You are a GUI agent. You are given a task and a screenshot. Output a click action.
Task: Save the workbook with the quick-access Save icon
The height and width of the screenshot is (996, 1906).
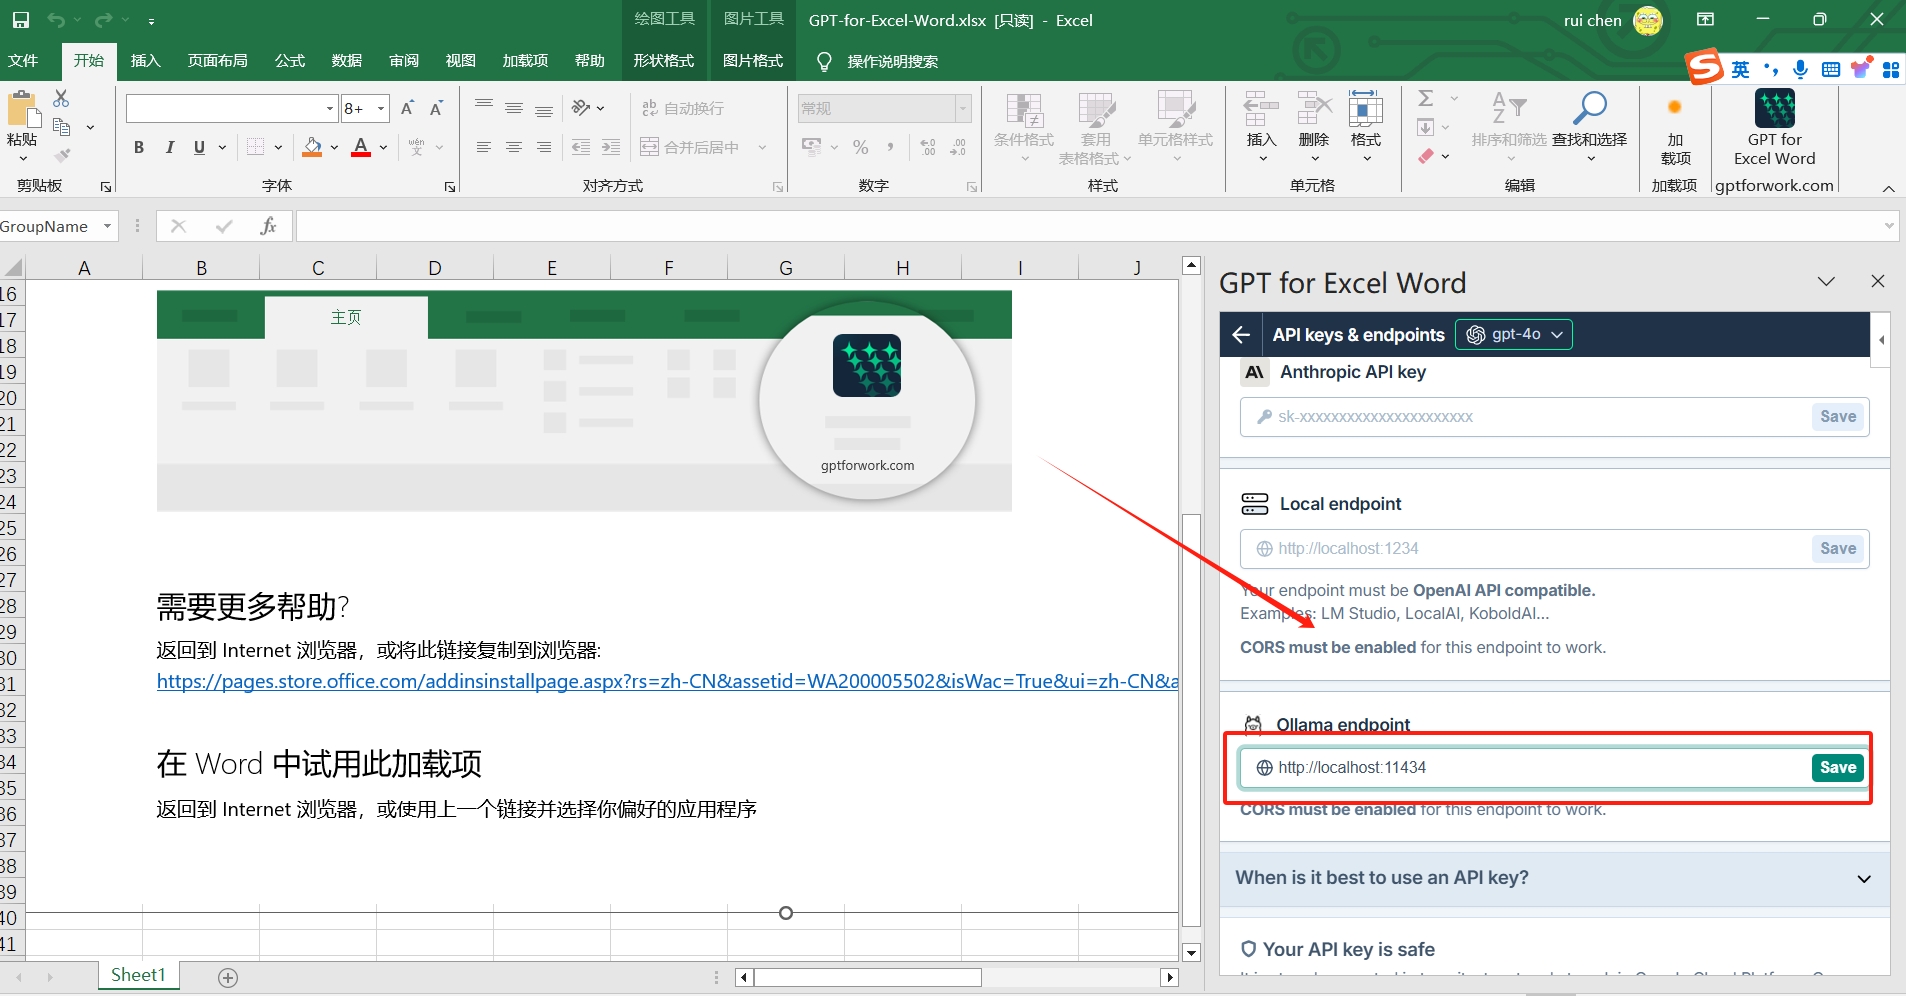click(21, 20)
